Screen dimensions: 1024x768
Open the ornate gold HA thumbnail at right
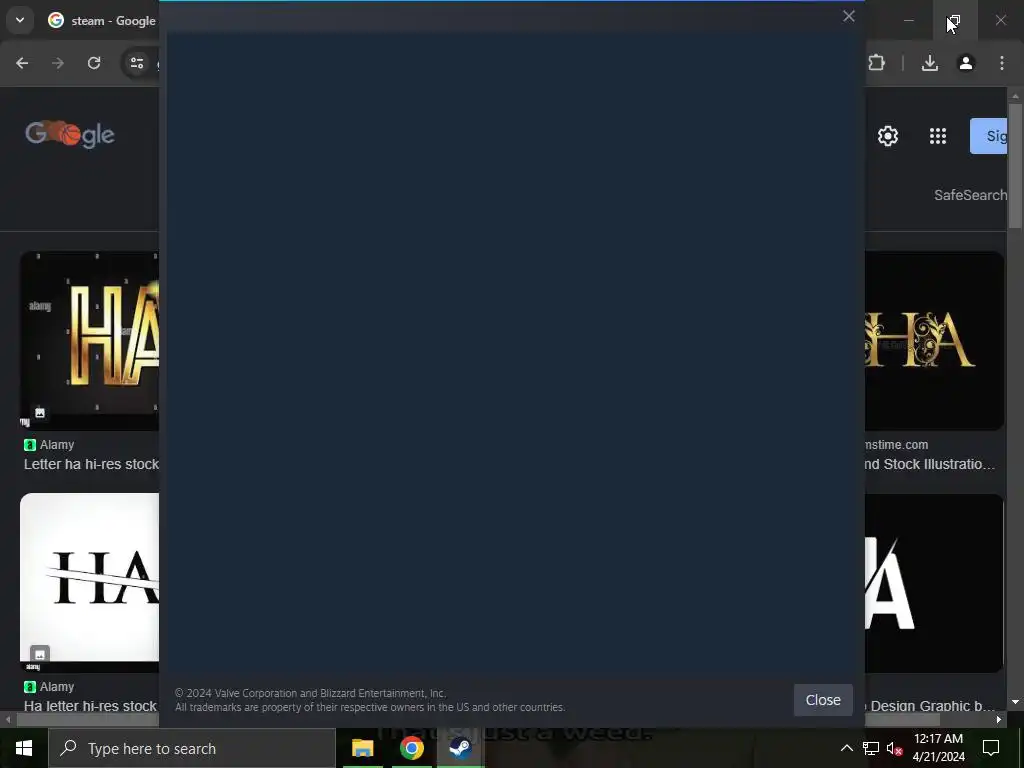935,341
